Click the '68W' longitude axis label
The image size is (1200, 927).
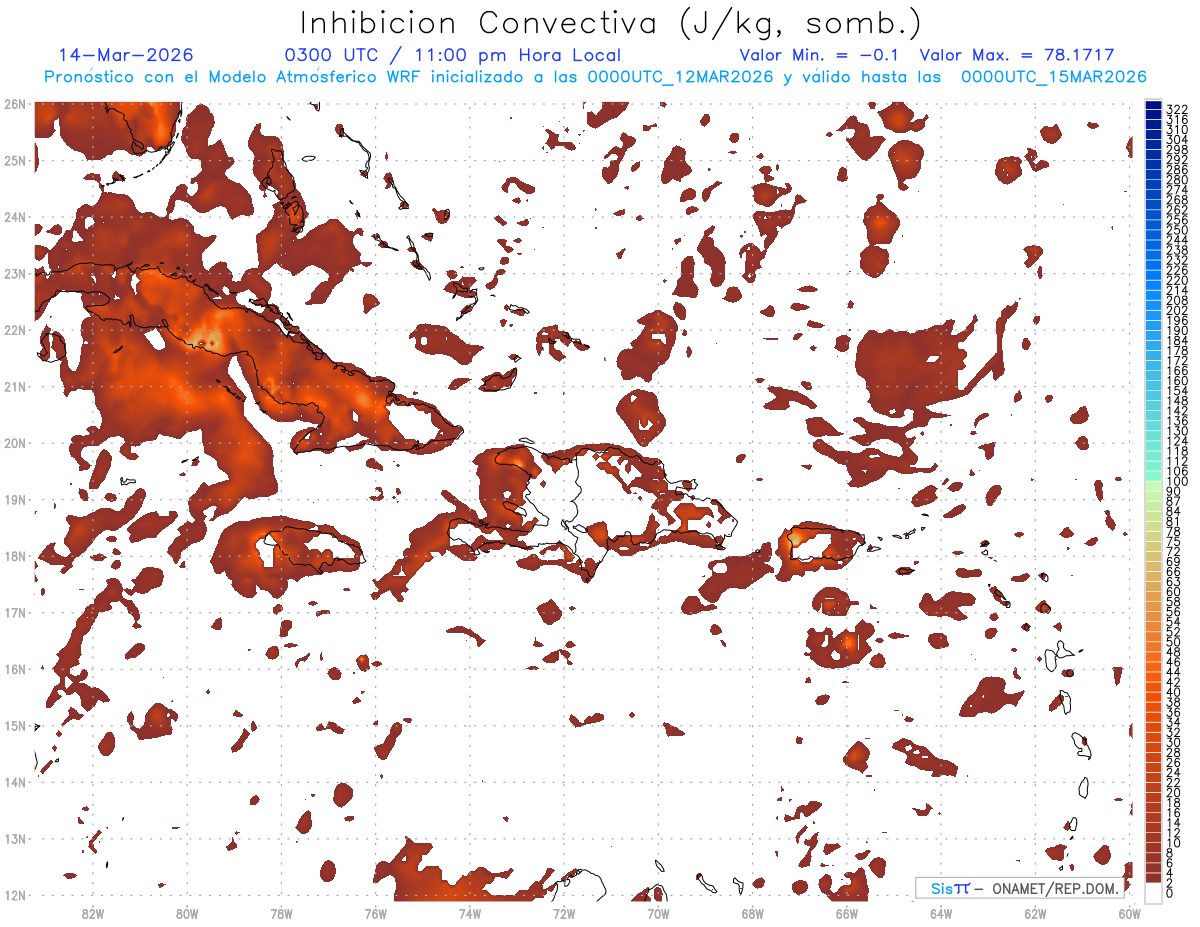[752, 913]
